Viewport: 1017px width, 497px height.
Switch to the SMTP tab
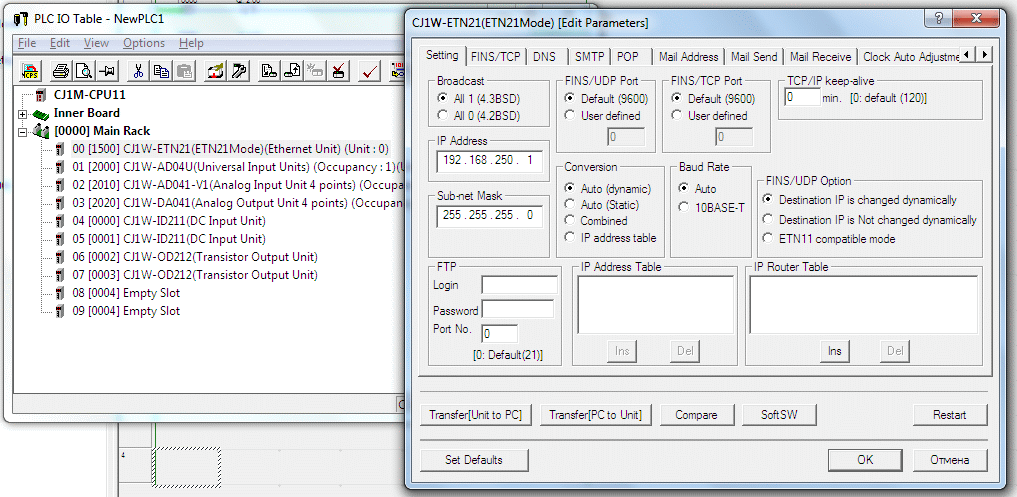pyautogui.click(x=589, y=56)
